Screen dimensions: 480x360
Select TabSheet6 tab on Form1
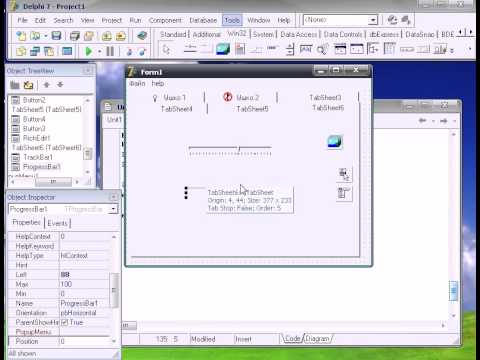(x=328, y=108)
